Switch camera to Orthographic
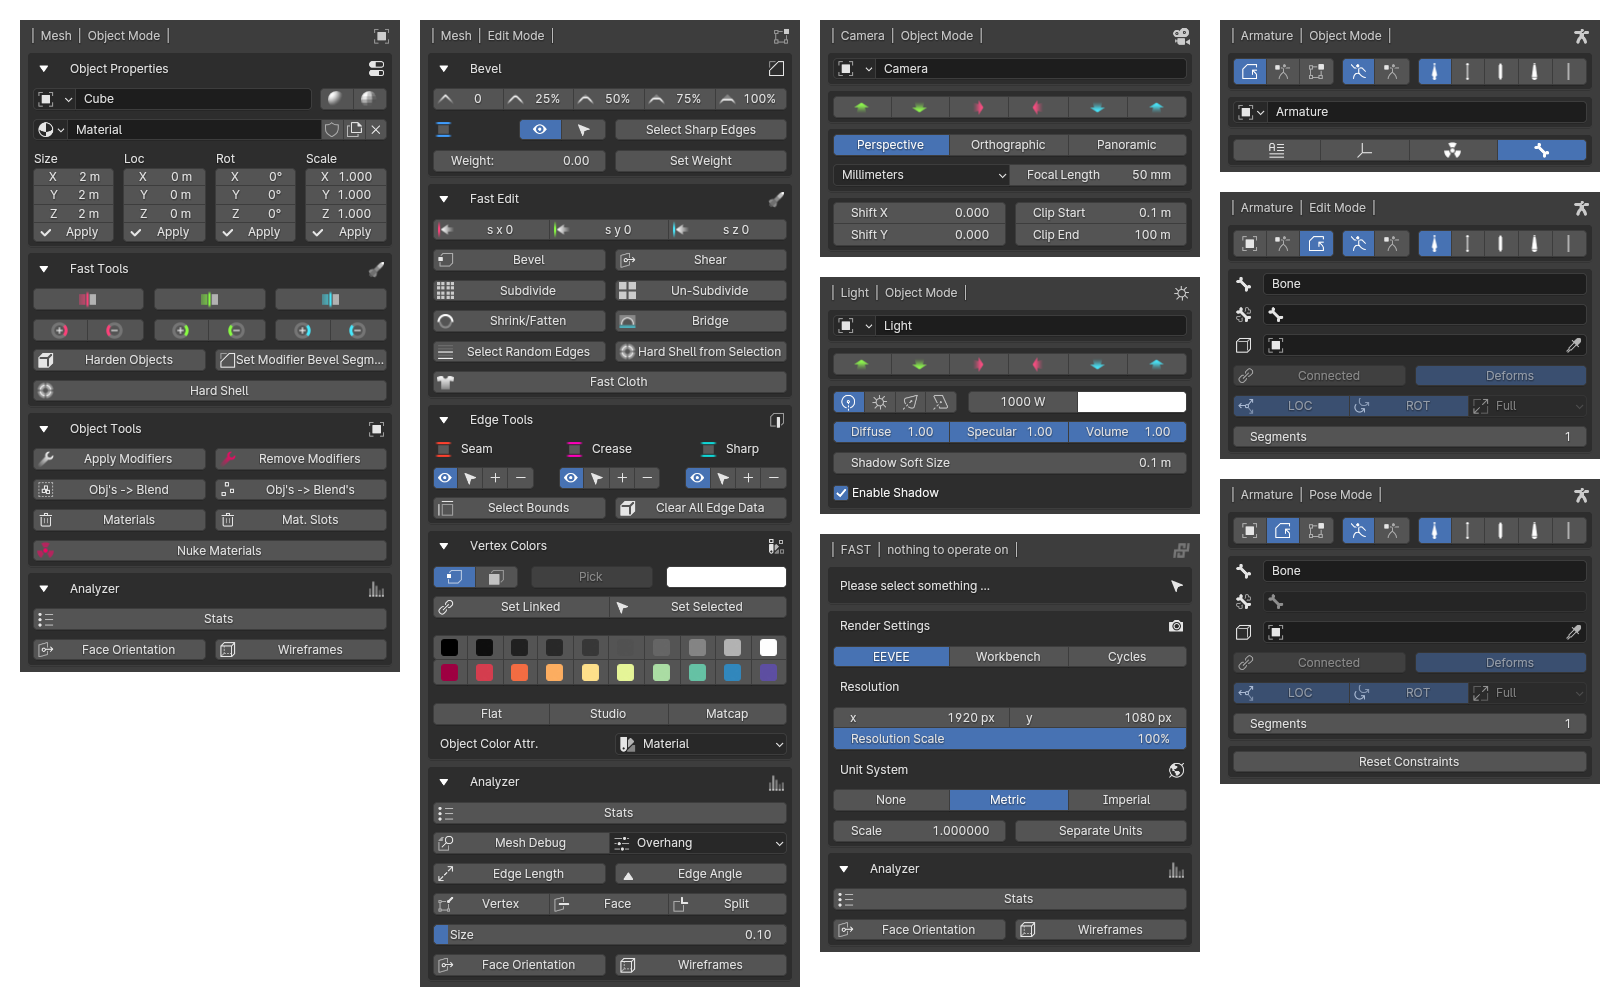This screenshot has width=1620, height=1008. click(1008, 145)
